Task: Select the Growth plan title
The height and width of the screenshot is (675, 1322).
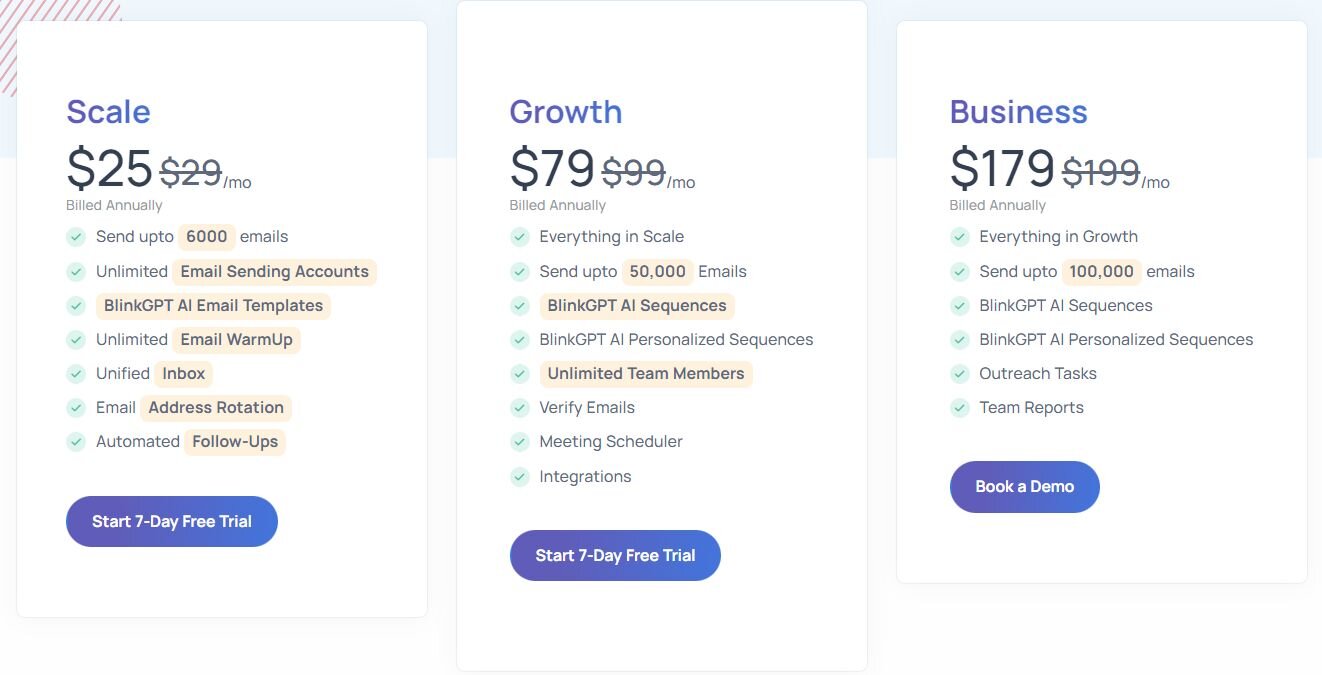Action: point(566,111)
